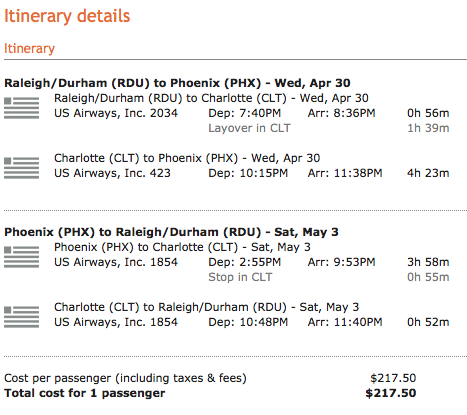Click US Airways, Inc. 423 flight text
Viewport: 467px width, 415px height.
(112, 173)
